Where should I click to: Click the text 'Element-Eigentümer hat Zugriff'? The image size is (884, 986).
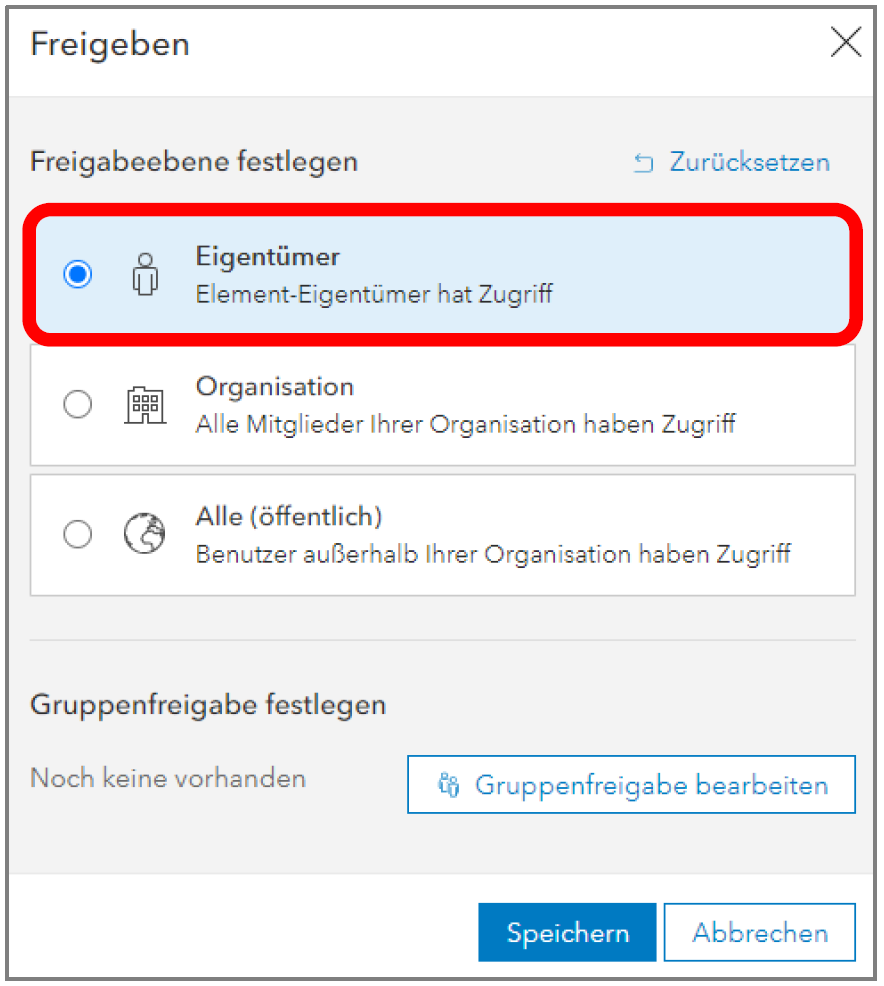coord(374,294)
